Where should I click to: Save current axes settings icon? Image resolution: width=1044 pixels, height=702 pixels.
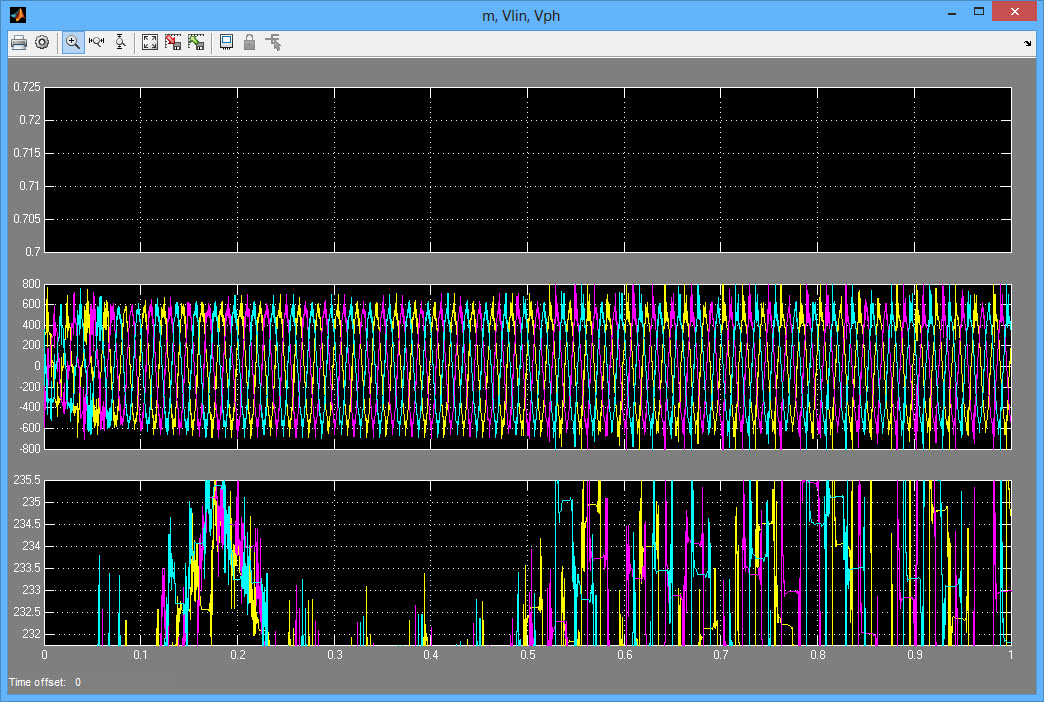[x=173, y=42]
